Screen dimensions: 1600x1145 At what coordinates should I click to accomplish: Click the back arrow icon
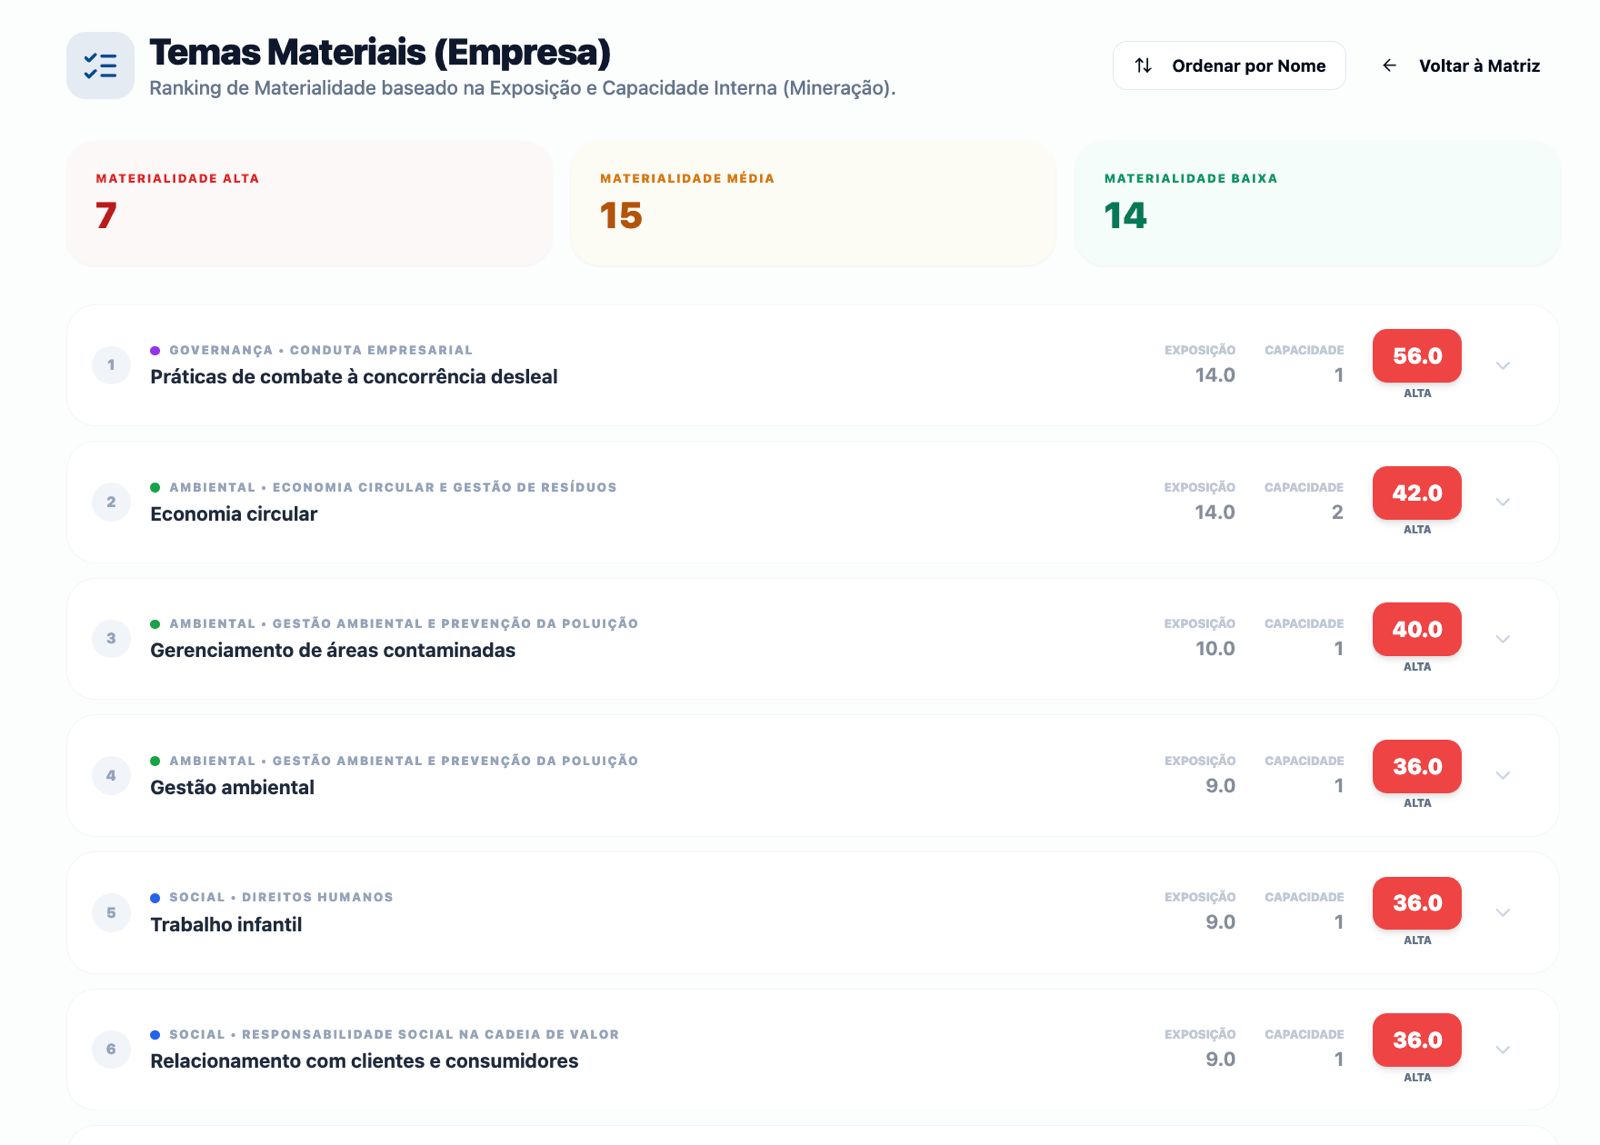(x=1389, y=66)
